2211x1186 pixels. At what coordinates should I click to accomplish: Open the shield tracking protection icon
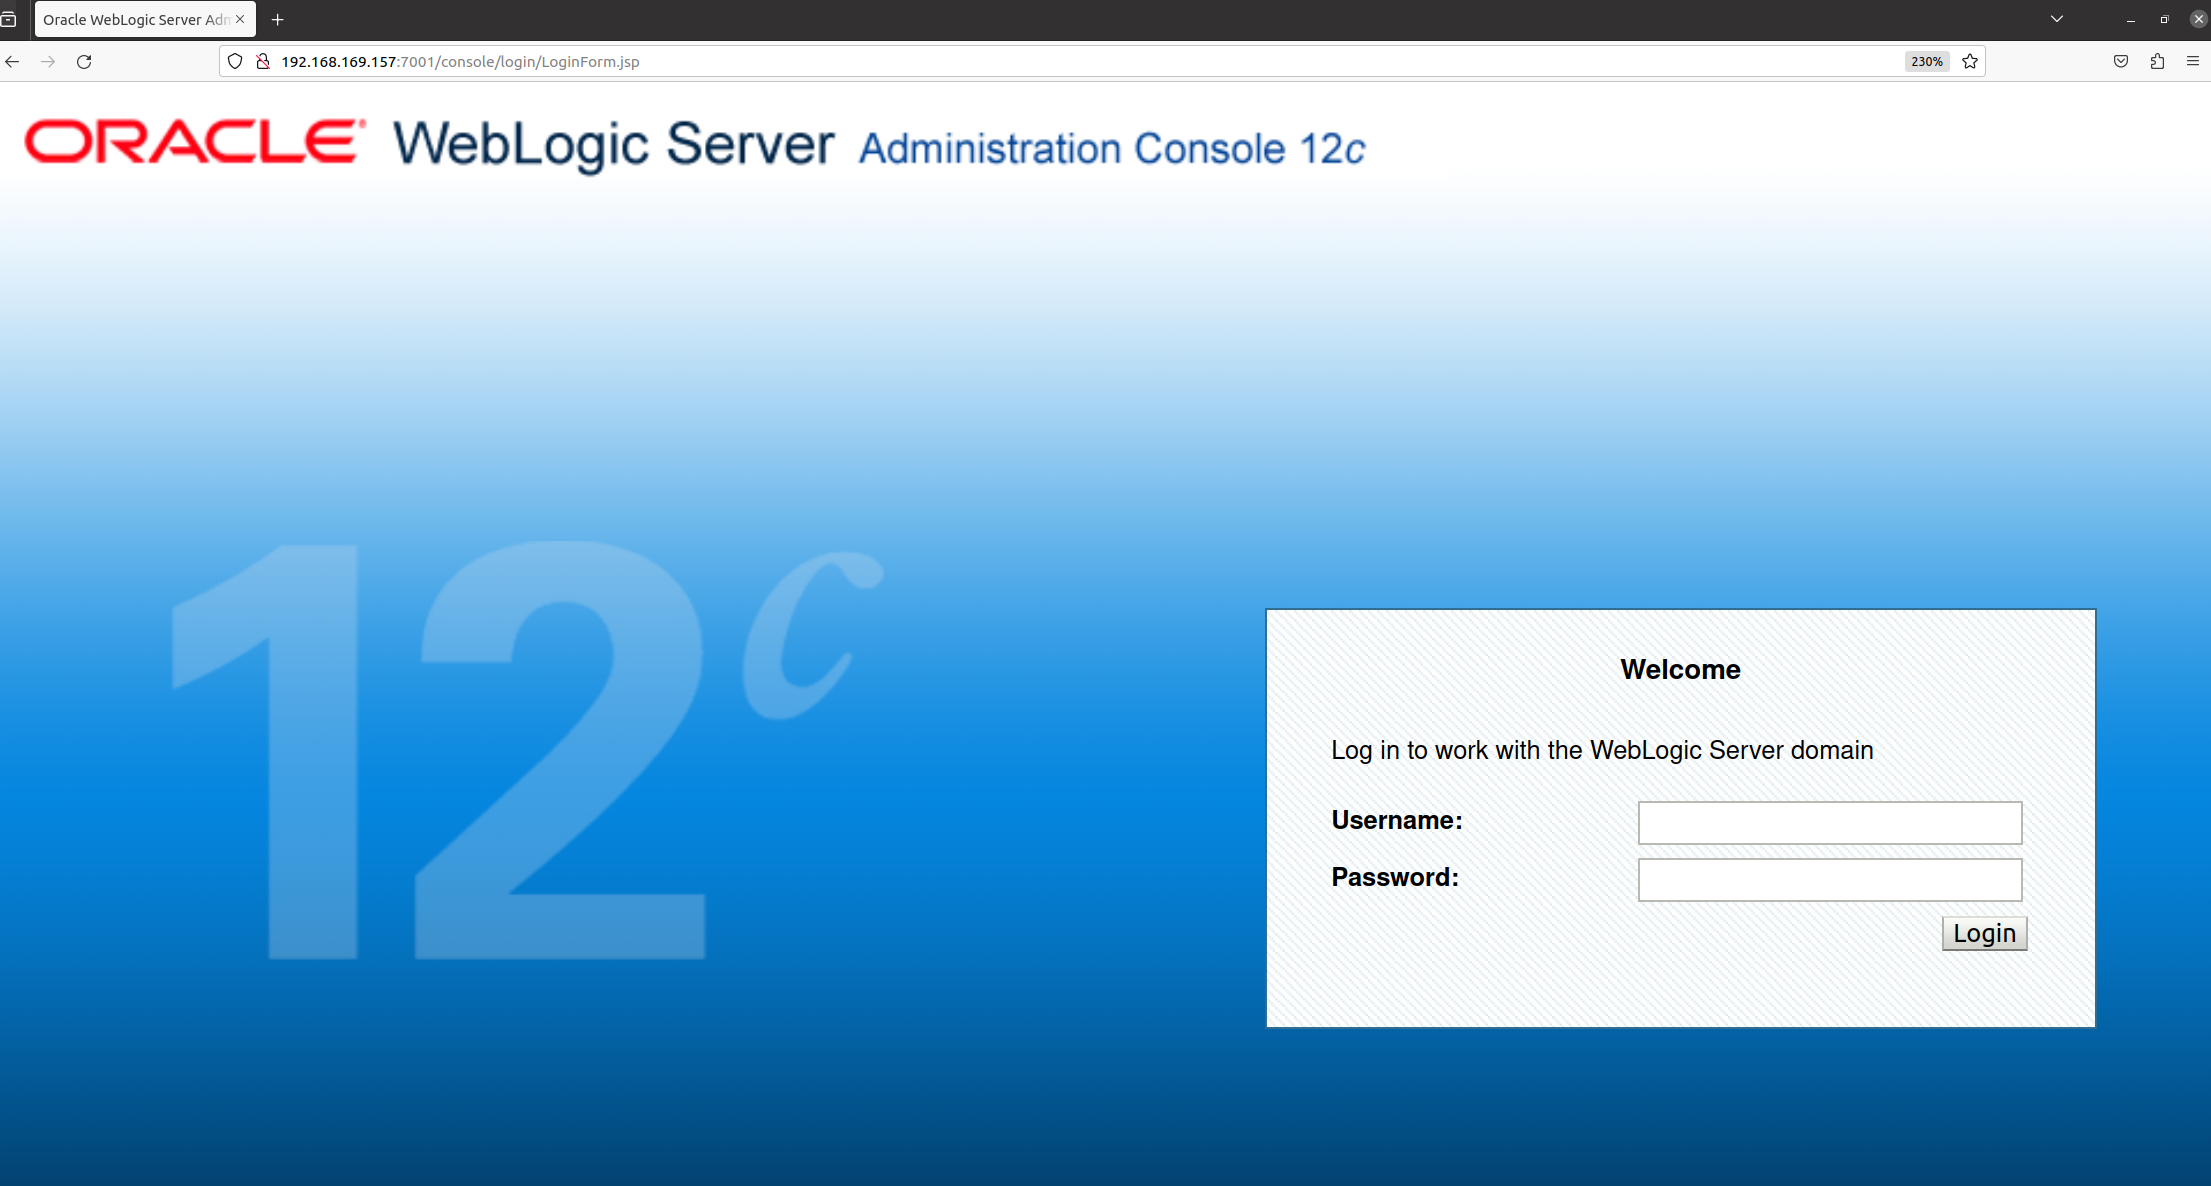235,61
